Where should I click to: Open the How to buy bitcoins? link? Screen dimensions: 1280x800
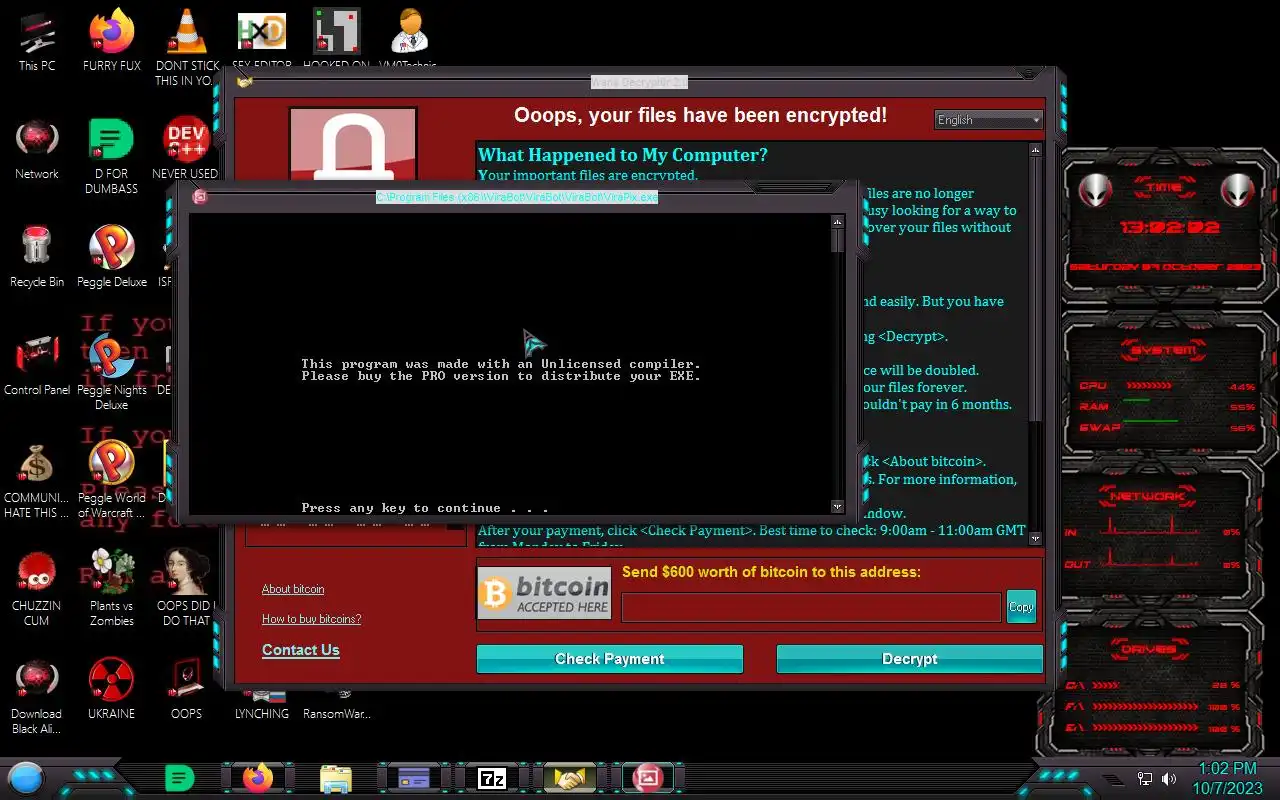(311, 619)
